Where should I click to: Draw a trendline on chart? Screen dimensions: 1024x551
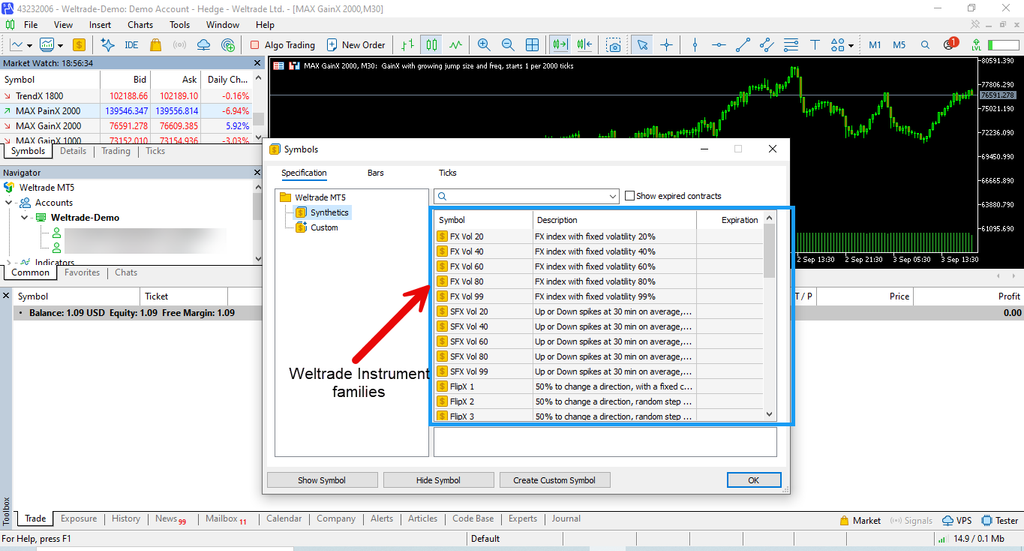click(x=743, y=45)
